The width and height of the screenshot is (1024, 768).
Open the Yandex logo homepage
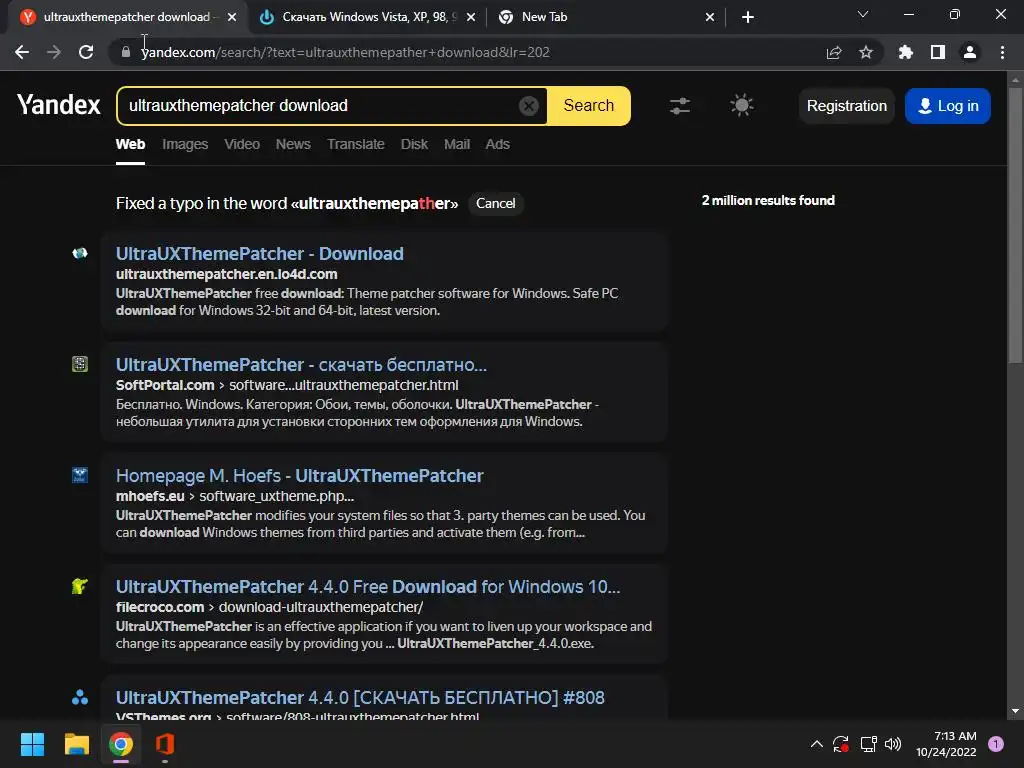(59, 104)
